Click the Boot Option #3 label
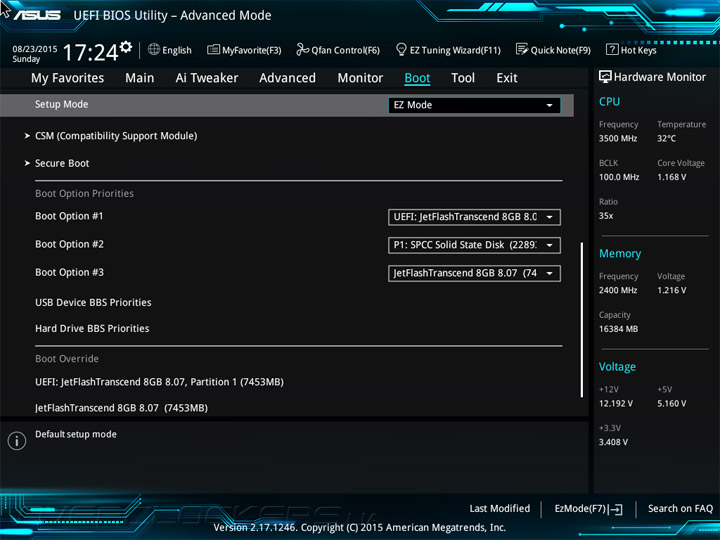The width and height of the screenshot is (720, 540). (x=69, y=272)
